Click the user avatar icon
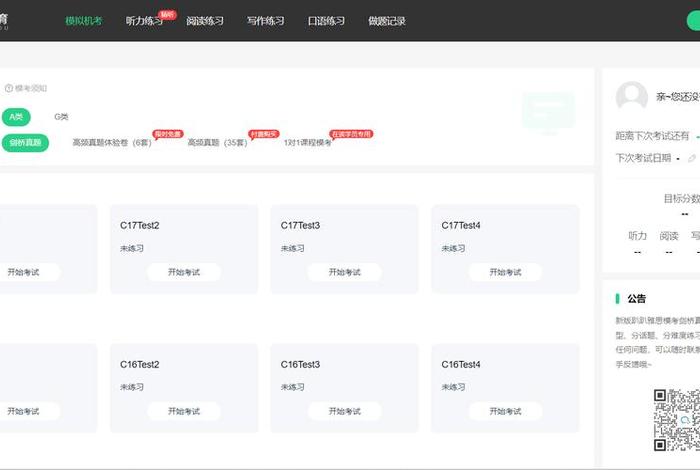Screen dimensions: 700x470 pos(632,96)
